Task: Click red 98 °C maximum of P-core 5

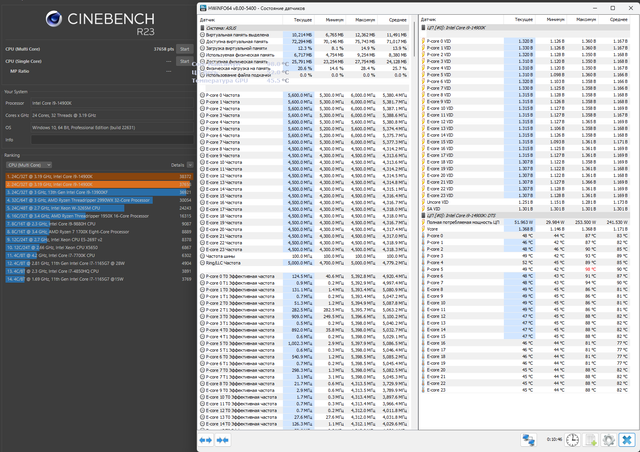Action: 590,269
